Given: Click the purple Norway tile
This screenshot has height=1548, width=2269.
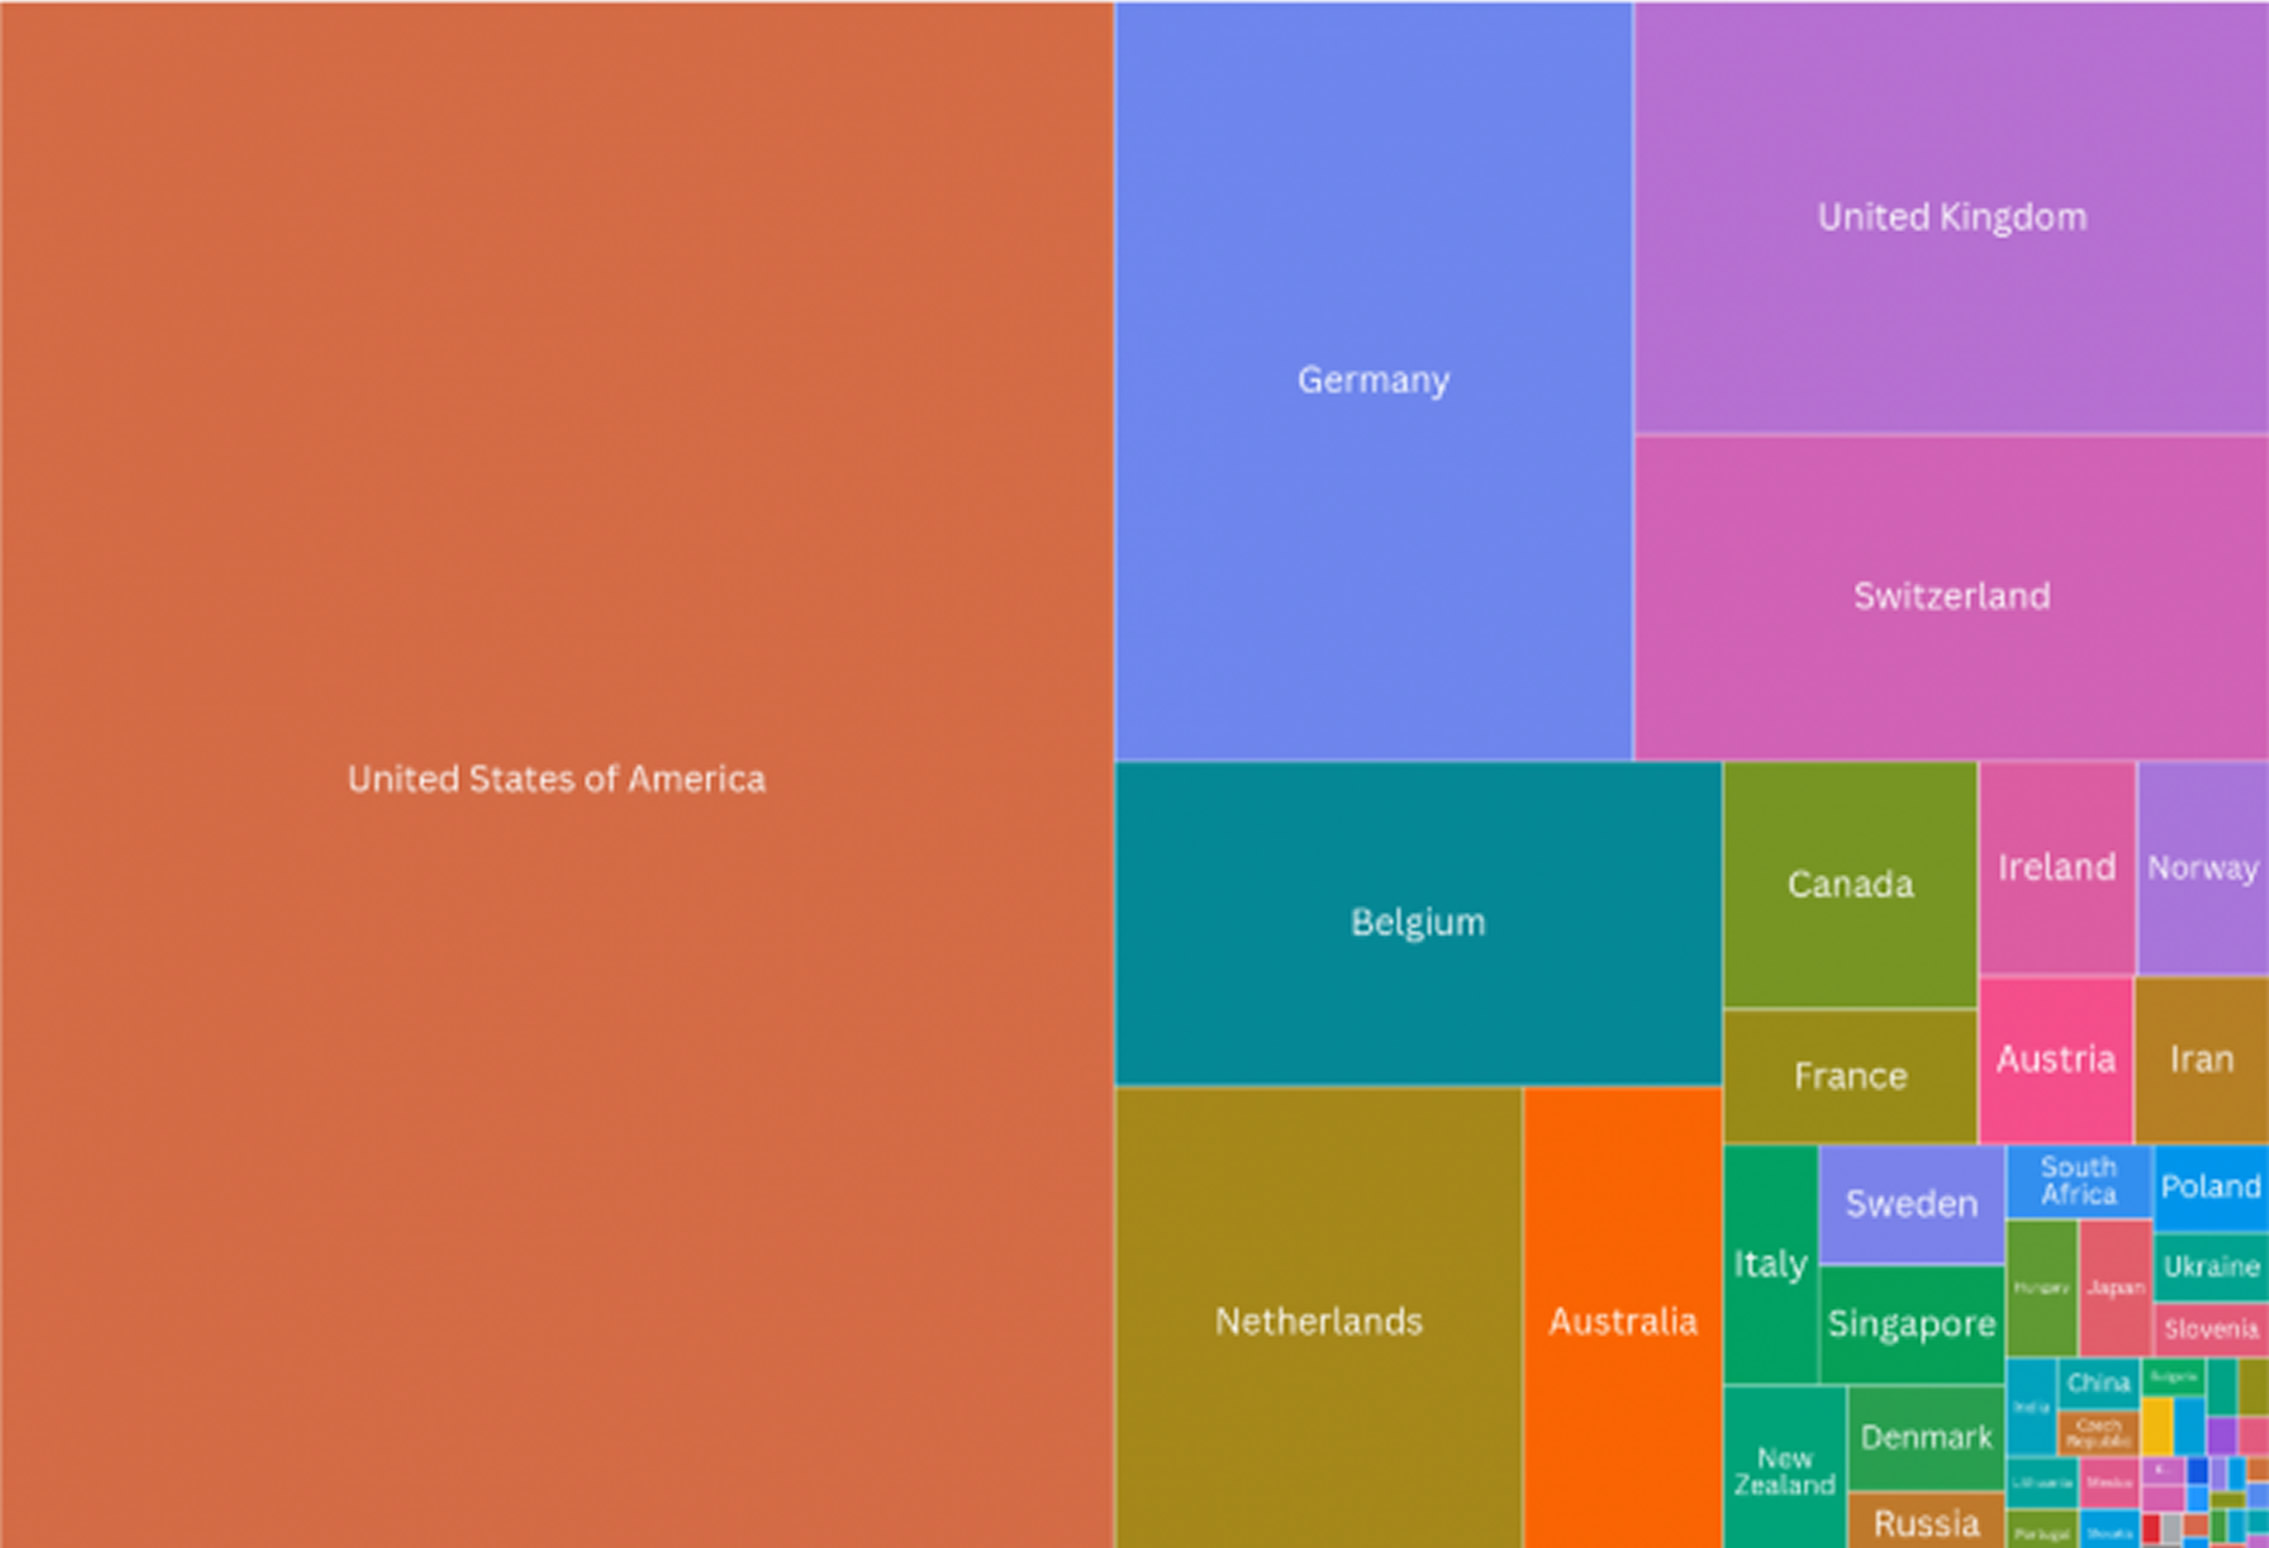Looking at the screenshot, I should point(2202,867).
